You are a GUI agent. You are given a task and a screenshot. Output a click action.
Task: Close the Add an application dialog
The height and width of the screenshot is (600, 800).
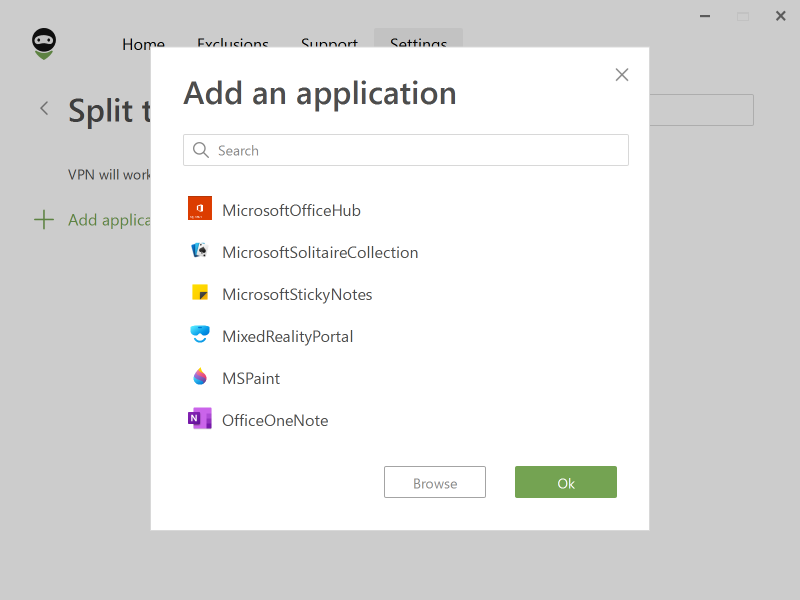(621, 75)
